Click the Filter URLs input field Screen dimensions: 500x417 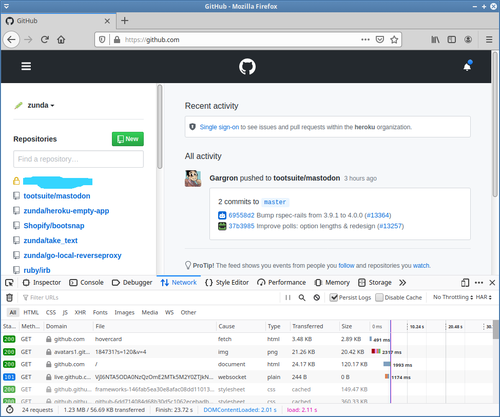point(150,297)
